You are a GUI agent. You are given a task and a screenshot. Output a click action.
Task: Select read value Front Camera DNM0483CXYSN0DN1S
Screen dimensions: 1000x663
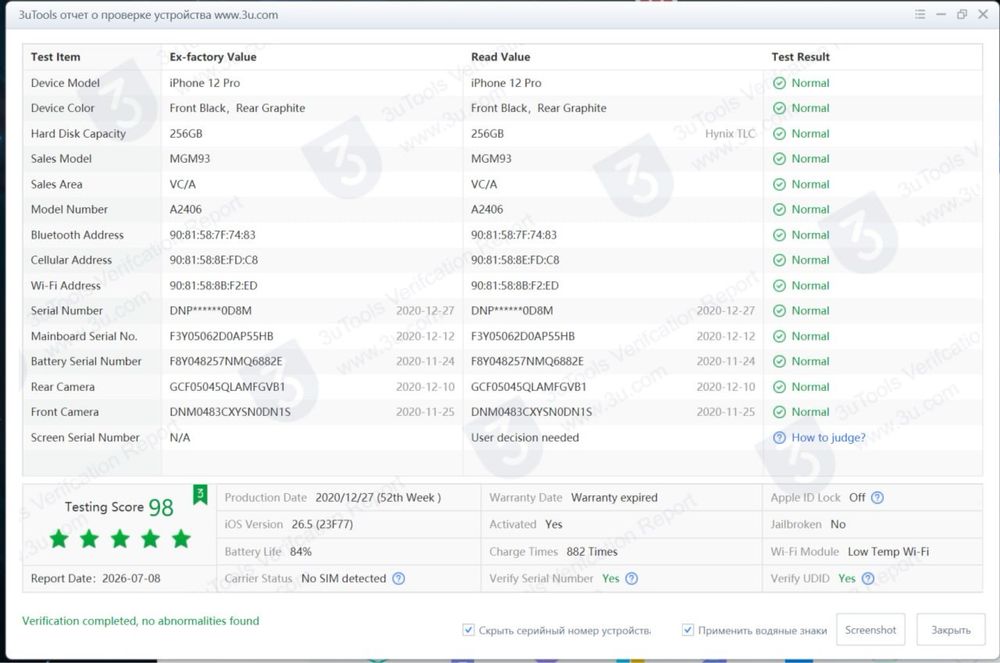pos(531,412)
